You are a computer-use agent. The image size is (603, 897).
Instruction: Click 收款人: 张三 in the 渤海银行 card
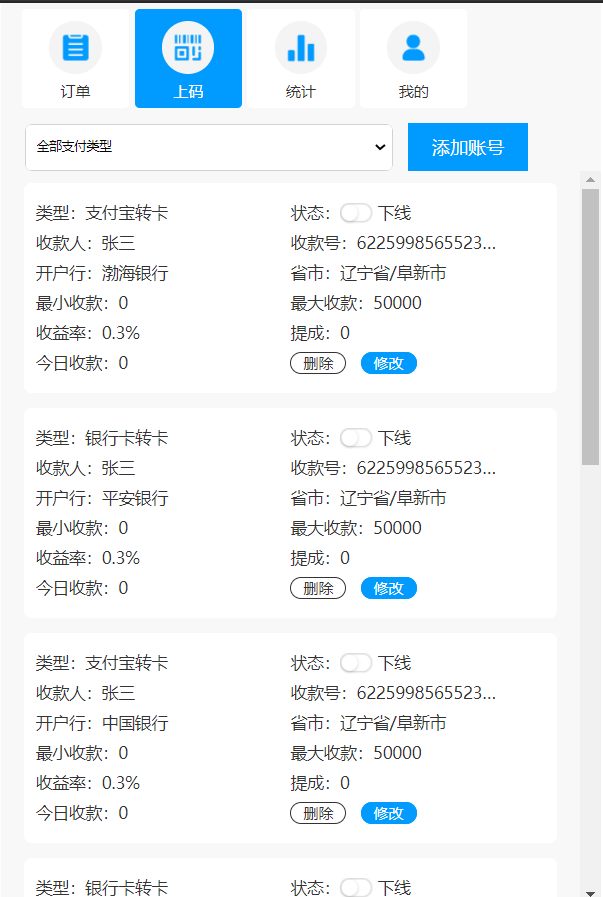(85, 243)
